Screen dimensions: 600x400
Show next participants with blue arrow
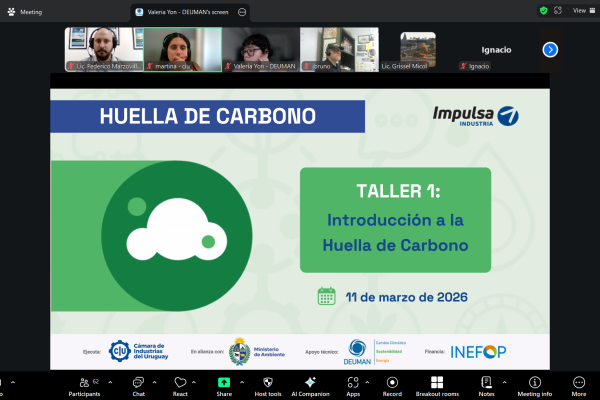tap(550, 50)
